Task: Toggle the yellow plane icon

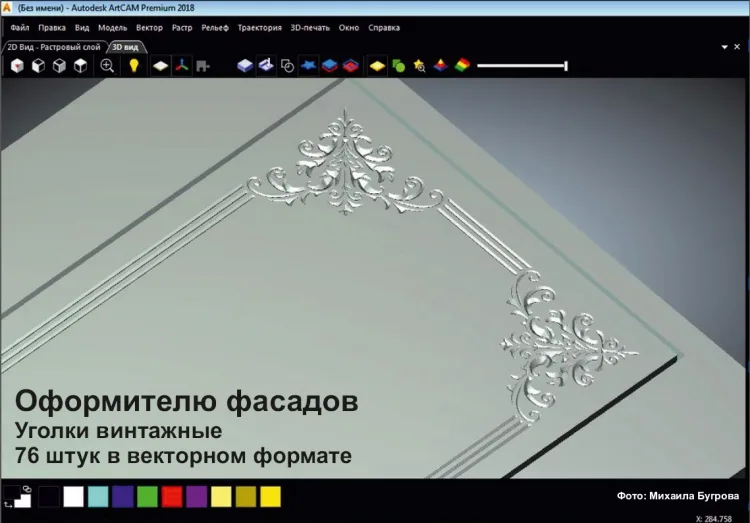Action: click(x=377, y=66)
